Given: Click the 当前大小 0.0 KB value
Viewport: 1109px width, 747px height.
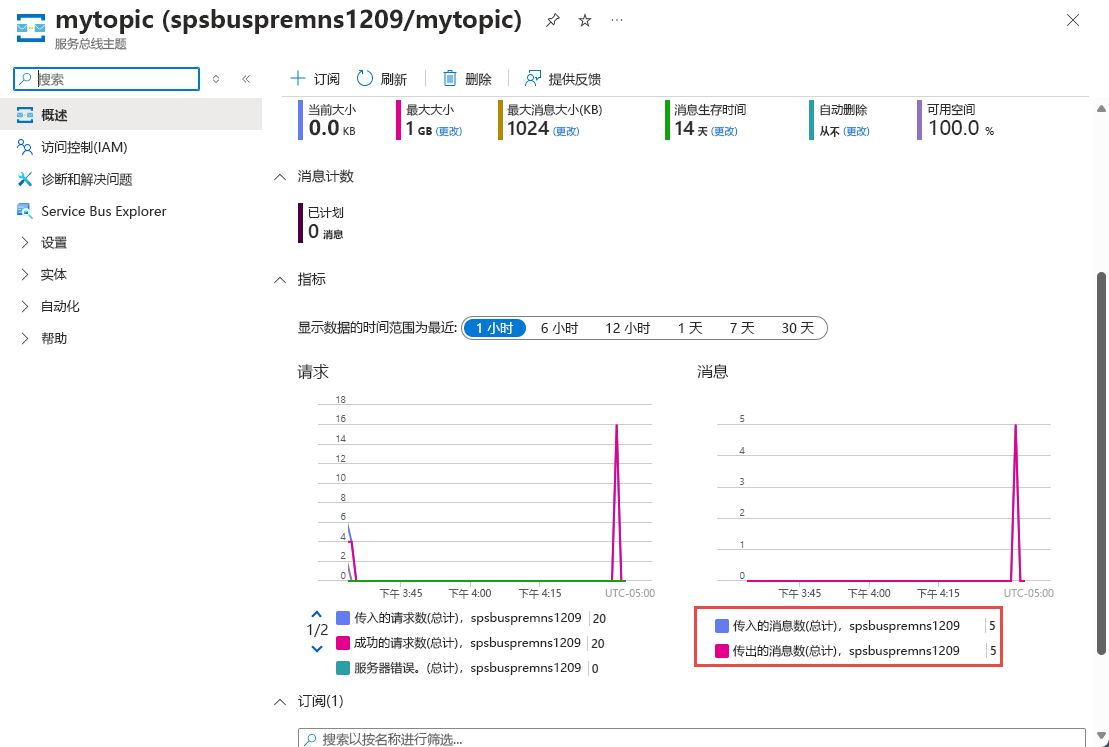Looking at the screenshot, I should pyautogui.click(x=332, y=129).
